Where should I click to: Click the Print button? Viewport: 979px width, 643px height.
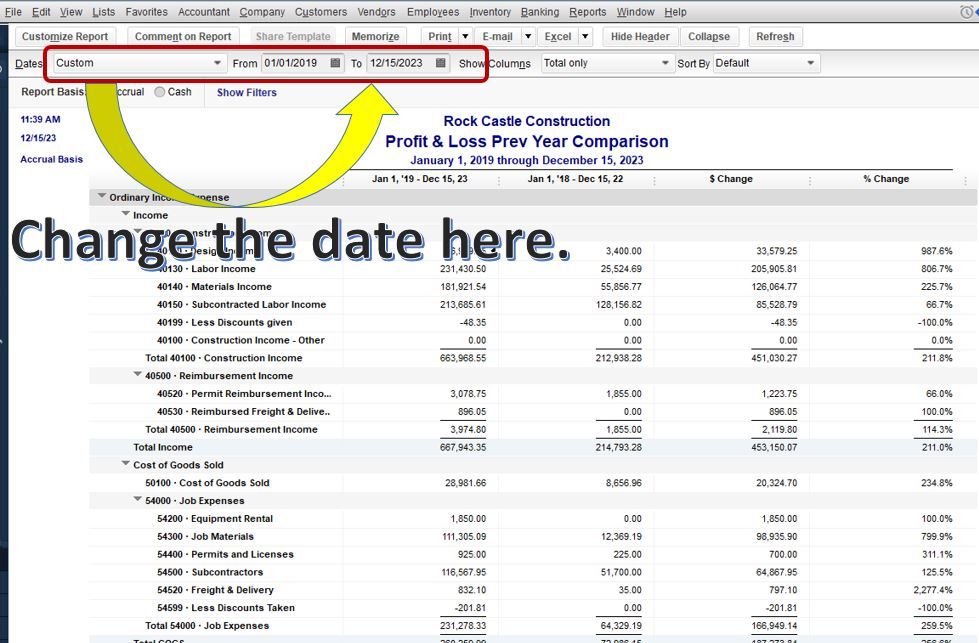(x=440, y=37)
